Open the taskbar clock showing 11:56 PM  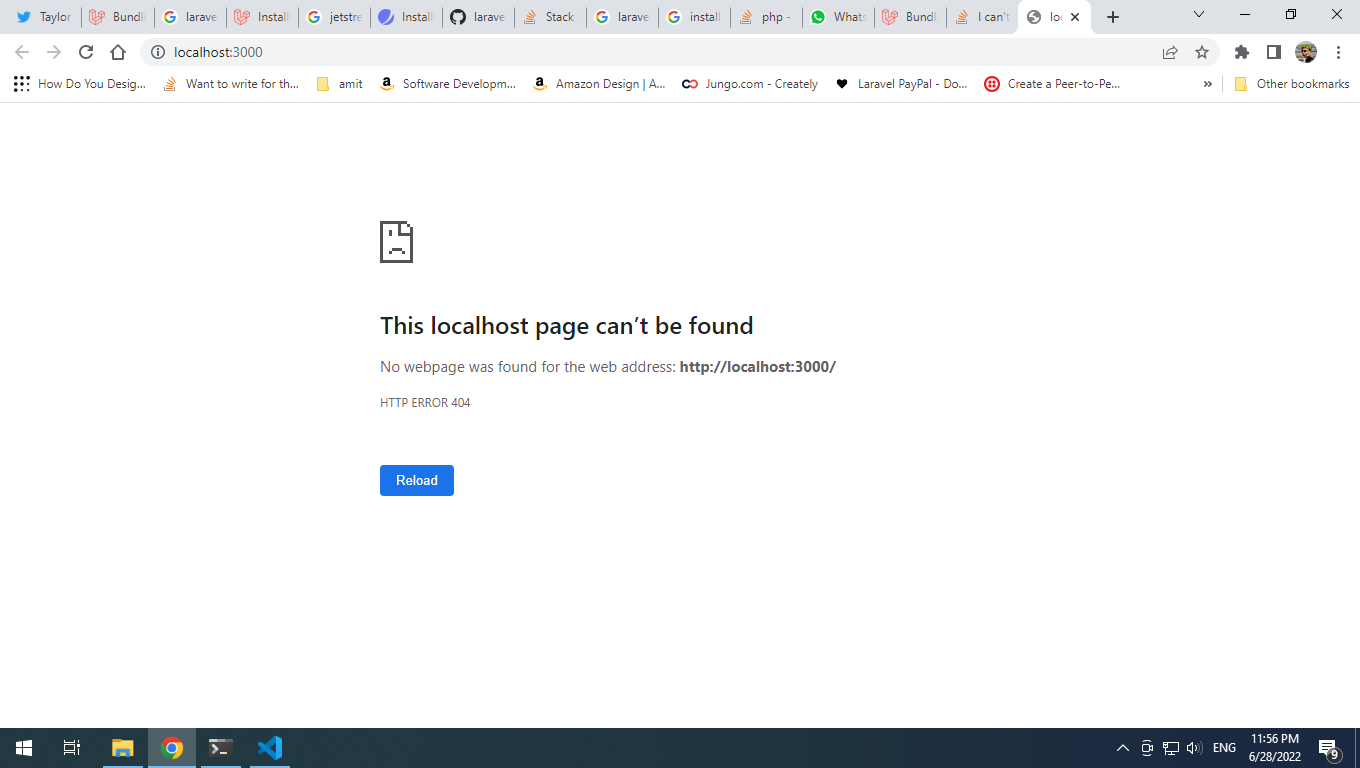coord(1275,748)
